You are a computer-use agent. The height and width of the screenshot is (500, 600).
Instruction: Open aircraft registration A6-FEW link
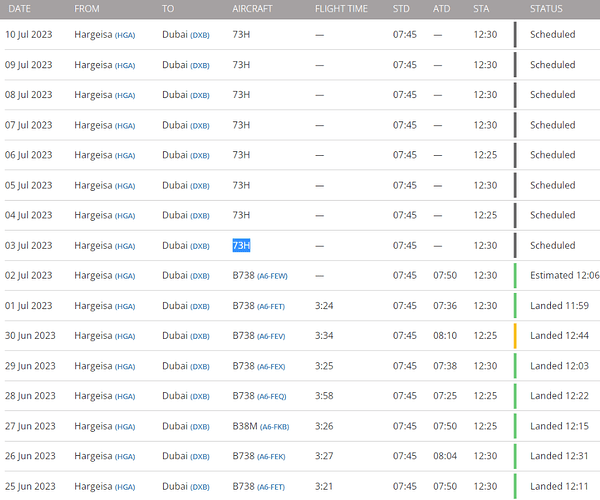pos(275,276)
